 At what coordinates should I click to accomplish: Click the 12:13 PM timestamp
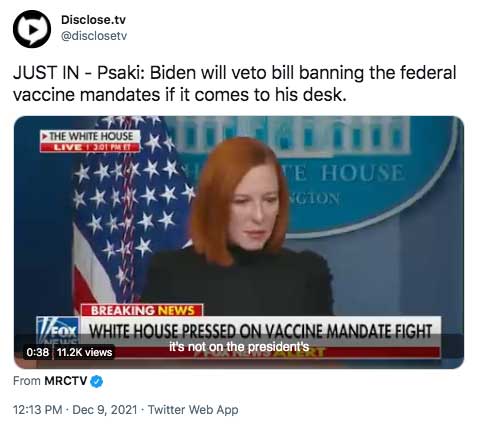point(37,410)
